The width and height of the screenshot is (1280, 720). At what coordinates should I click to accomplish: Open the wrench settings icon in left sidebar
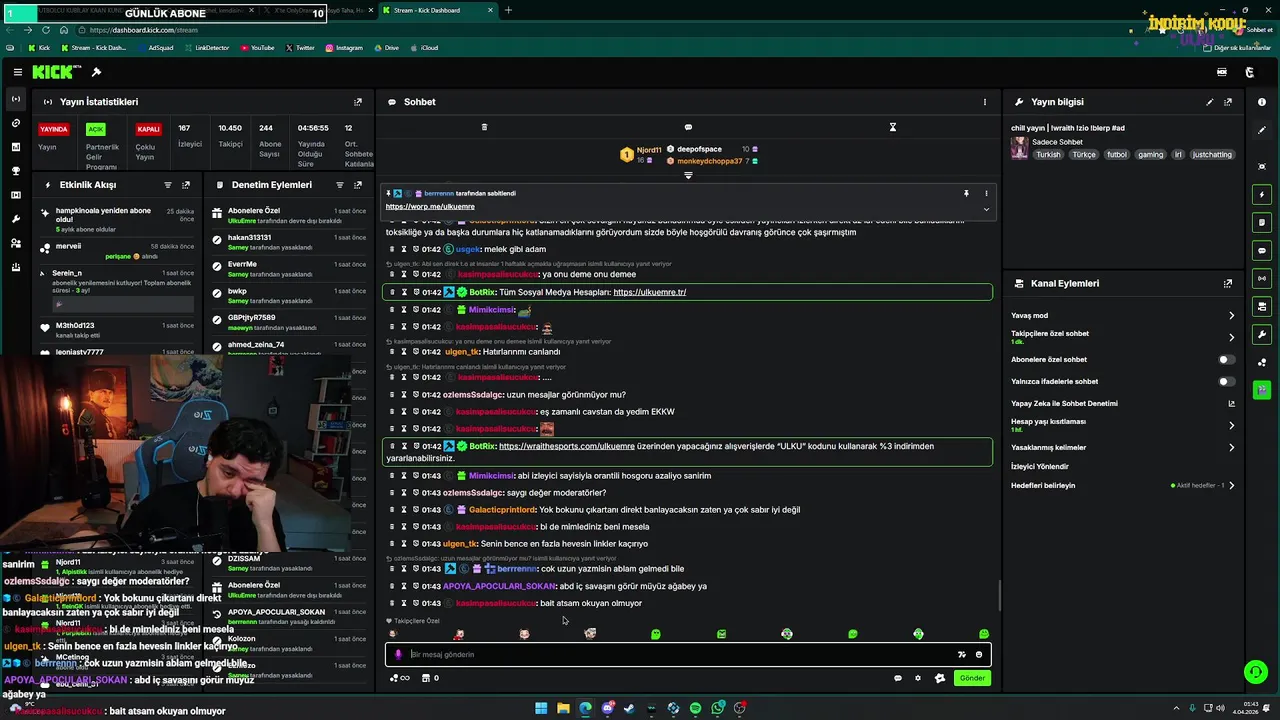(x=15, y=219)
